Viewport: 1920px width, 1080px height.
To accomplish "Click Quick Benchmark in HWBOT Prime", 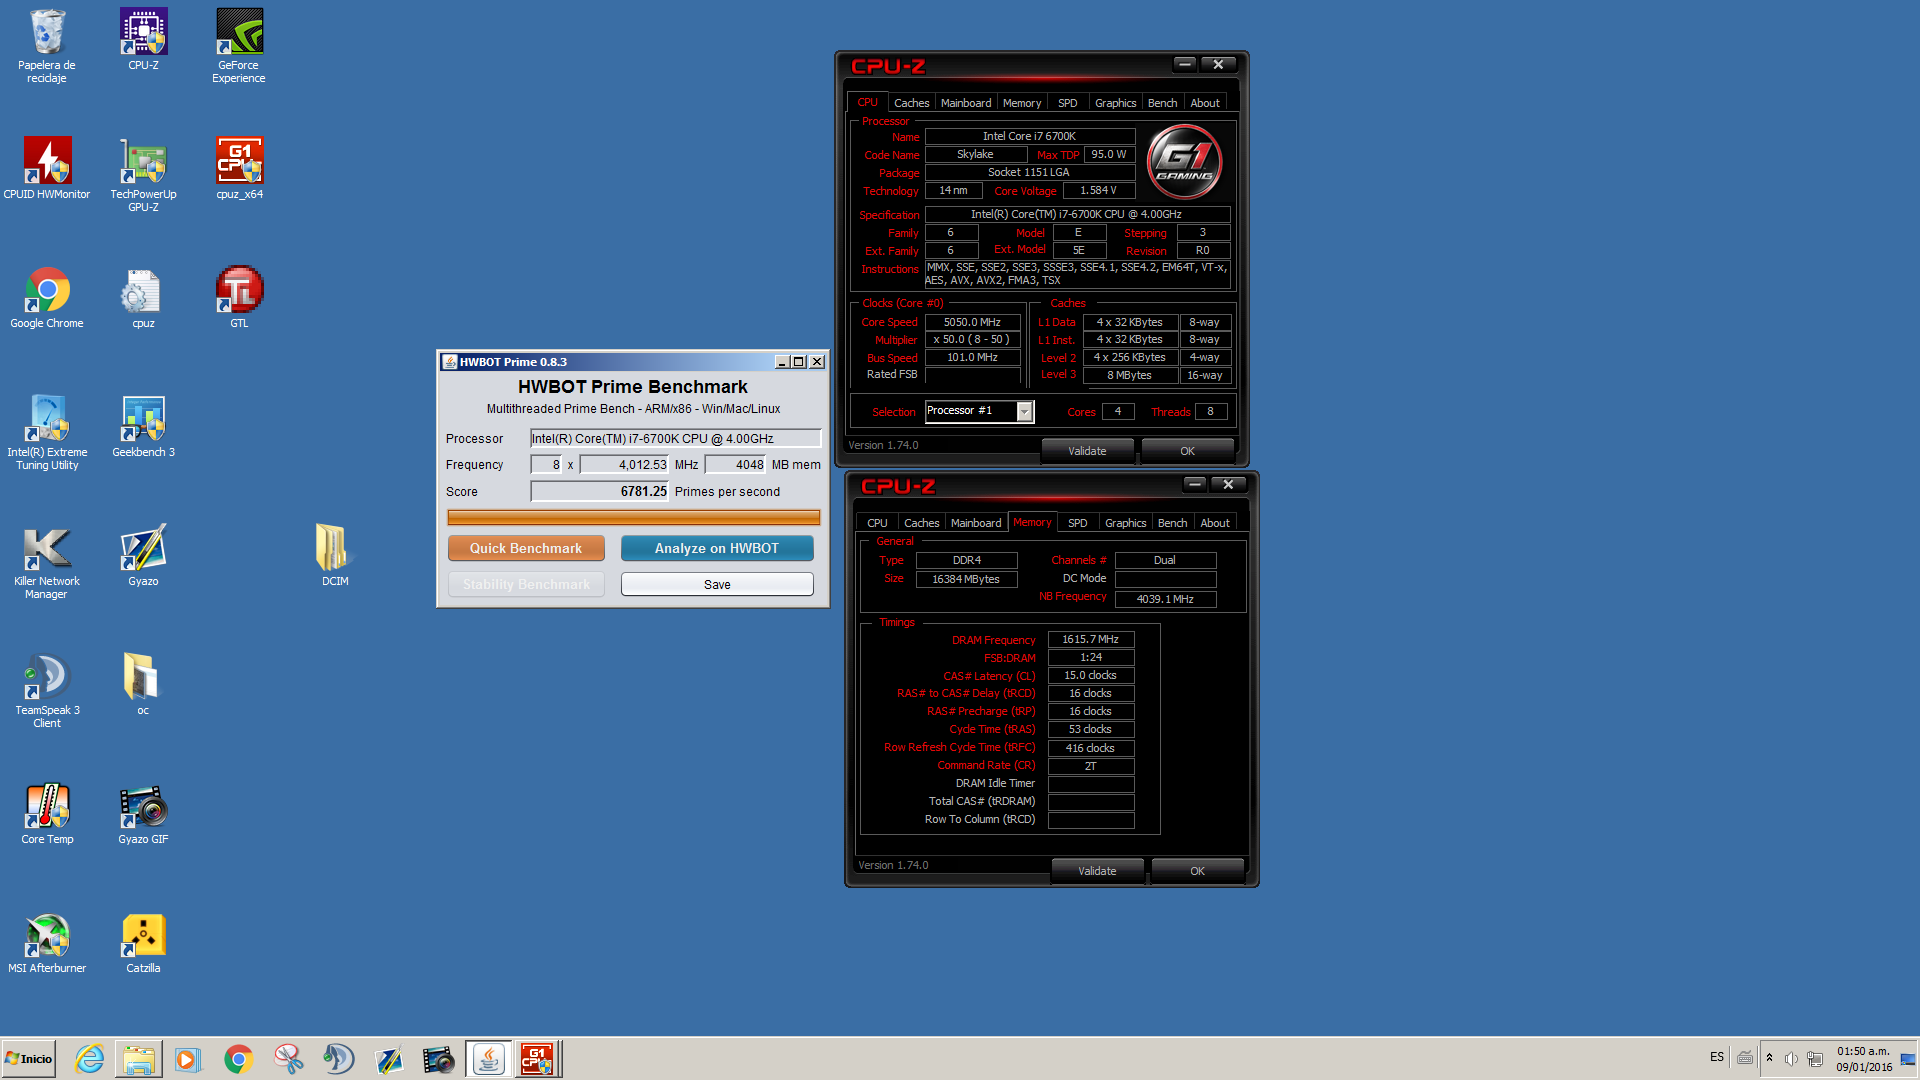I will pyautogui.click(x=526, y=548).
